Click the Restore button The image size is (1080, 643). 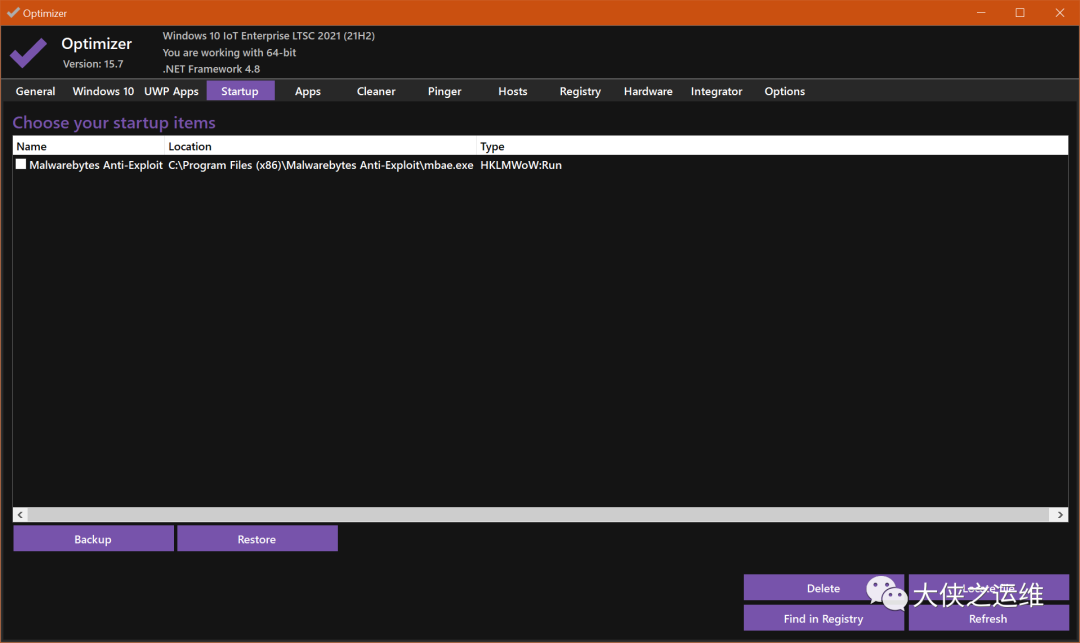point(257,539)
